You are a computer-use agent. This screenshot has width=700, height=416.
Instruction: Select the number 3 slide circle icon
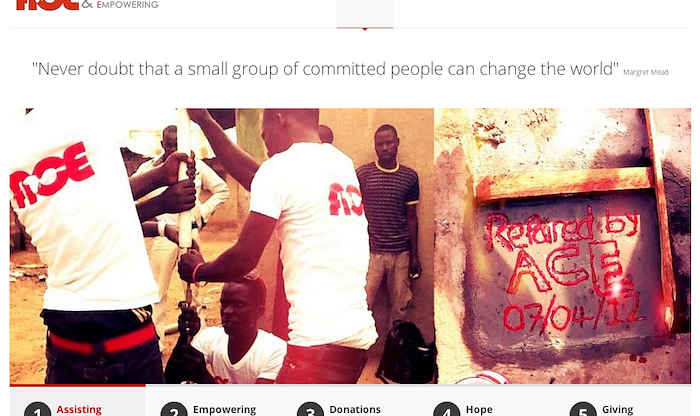coord(310,410)
